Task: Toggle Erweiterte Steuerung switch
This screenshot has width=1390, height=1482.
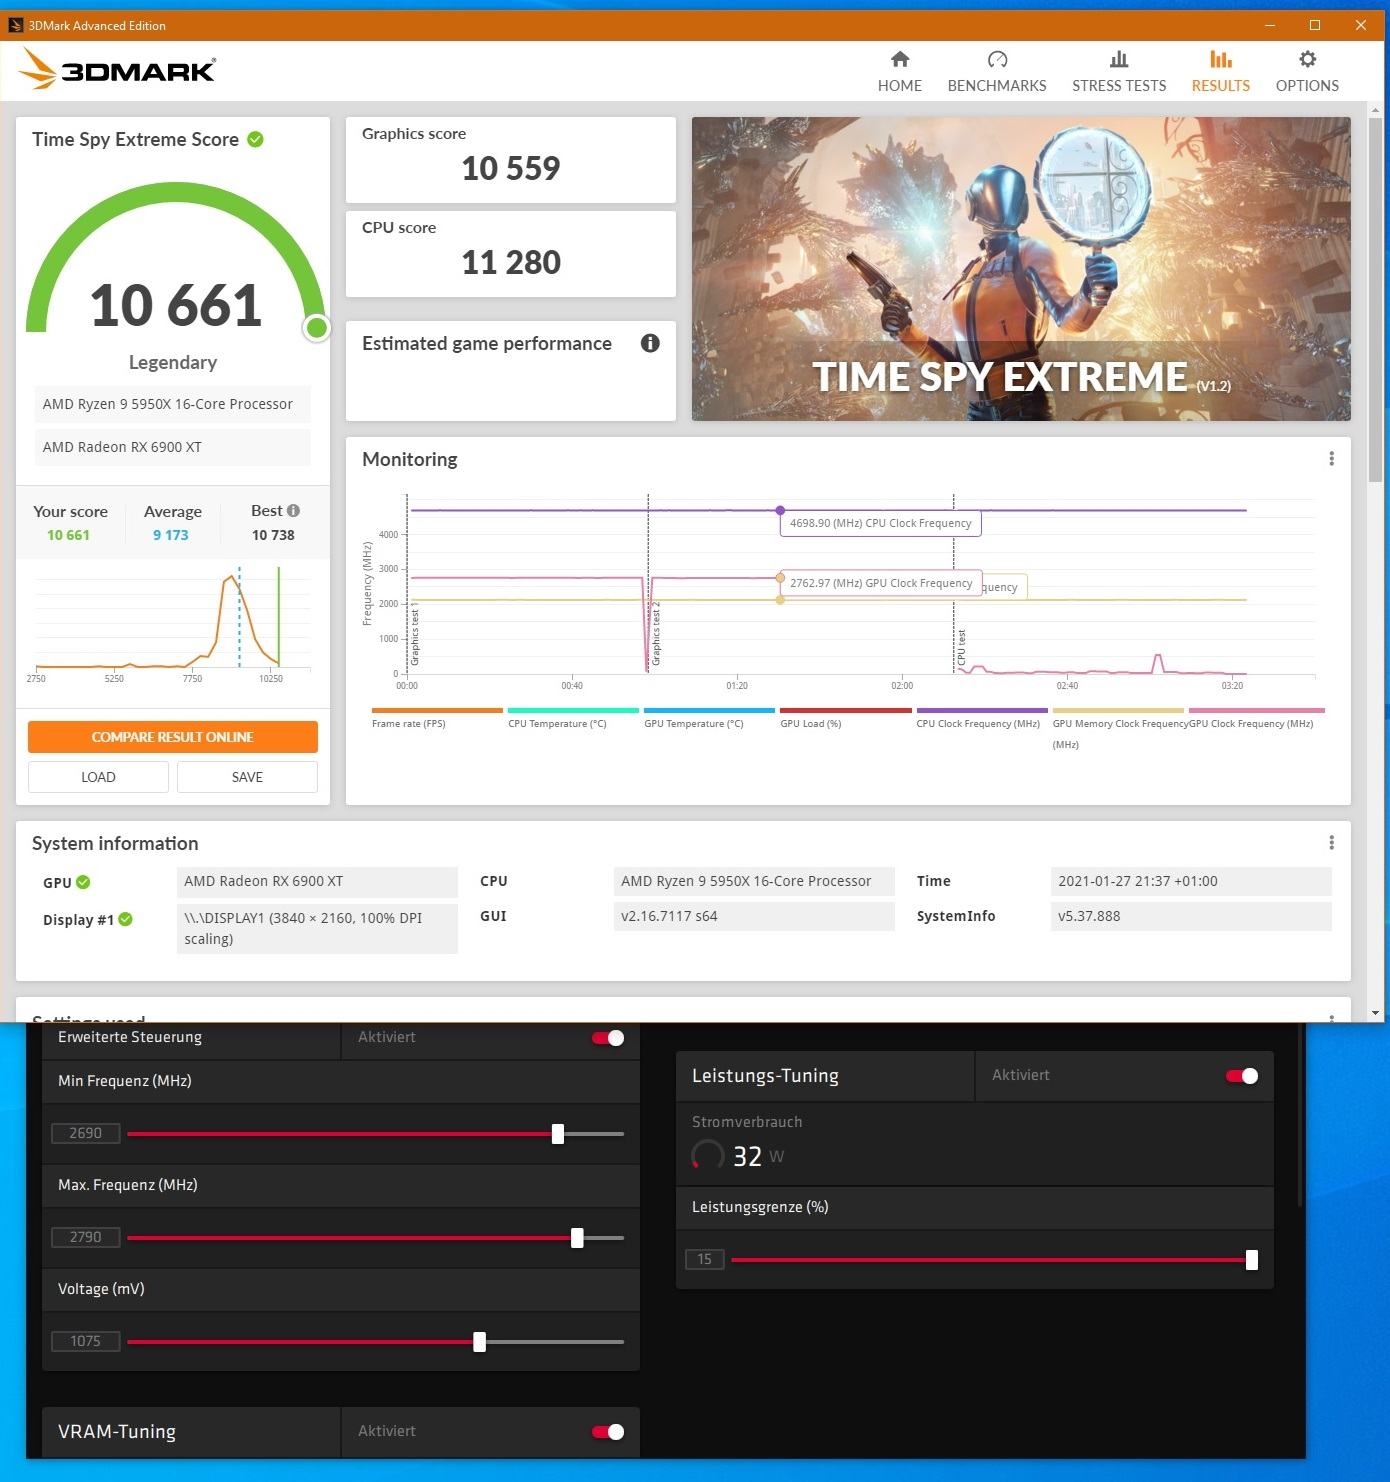Action: click(608, 1038)
